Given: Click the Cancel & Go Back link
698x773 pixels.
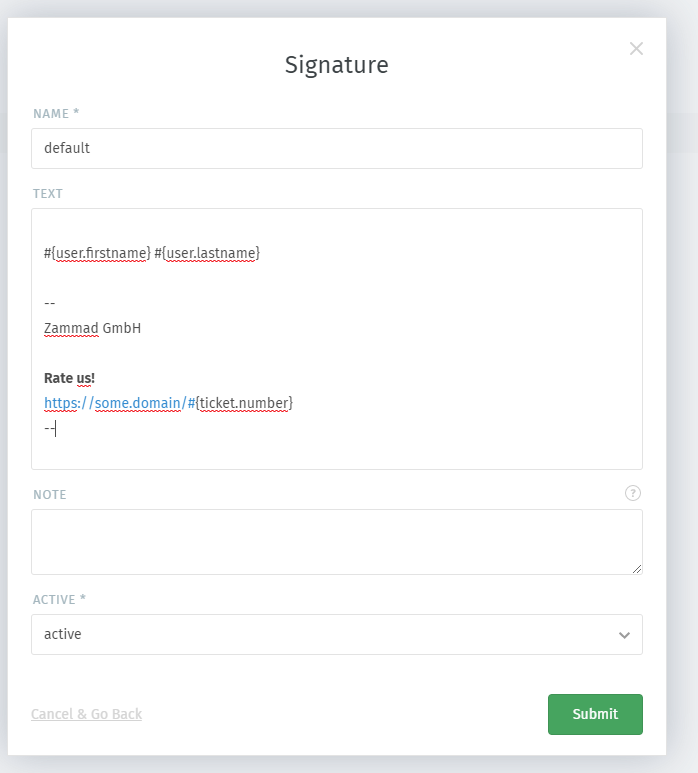Looking at the screenshot, I should click(x=86, y=714).
